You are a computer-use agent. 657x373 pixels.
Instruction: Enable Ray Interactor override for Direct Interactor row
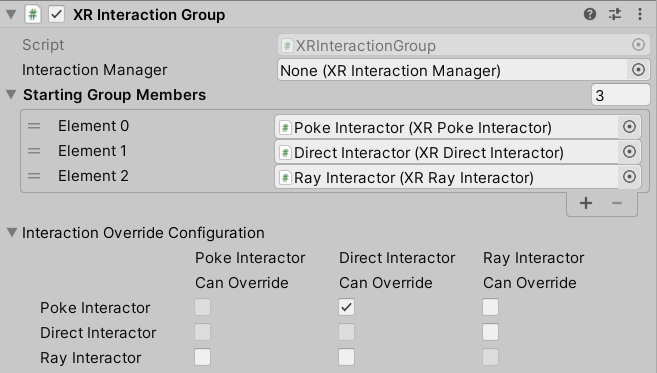(490, 332)
